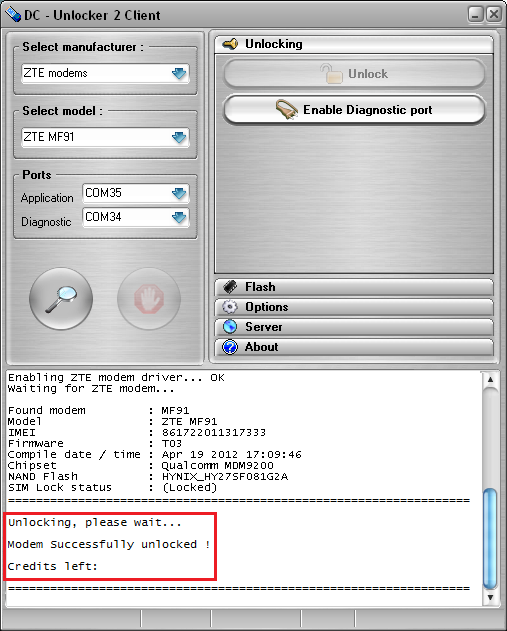Open the Server section tab
The width and height of the screenshot is (507, 631).
tap(354, 327)
